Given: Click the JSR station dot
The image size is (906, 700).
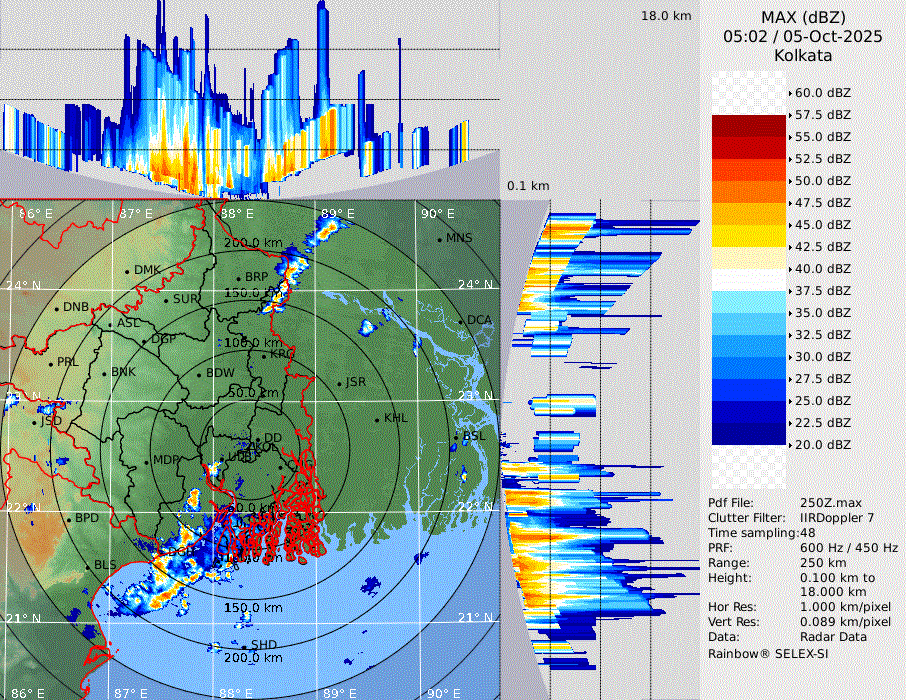Looking at the screenshot, I should click(x=340, y=383).
